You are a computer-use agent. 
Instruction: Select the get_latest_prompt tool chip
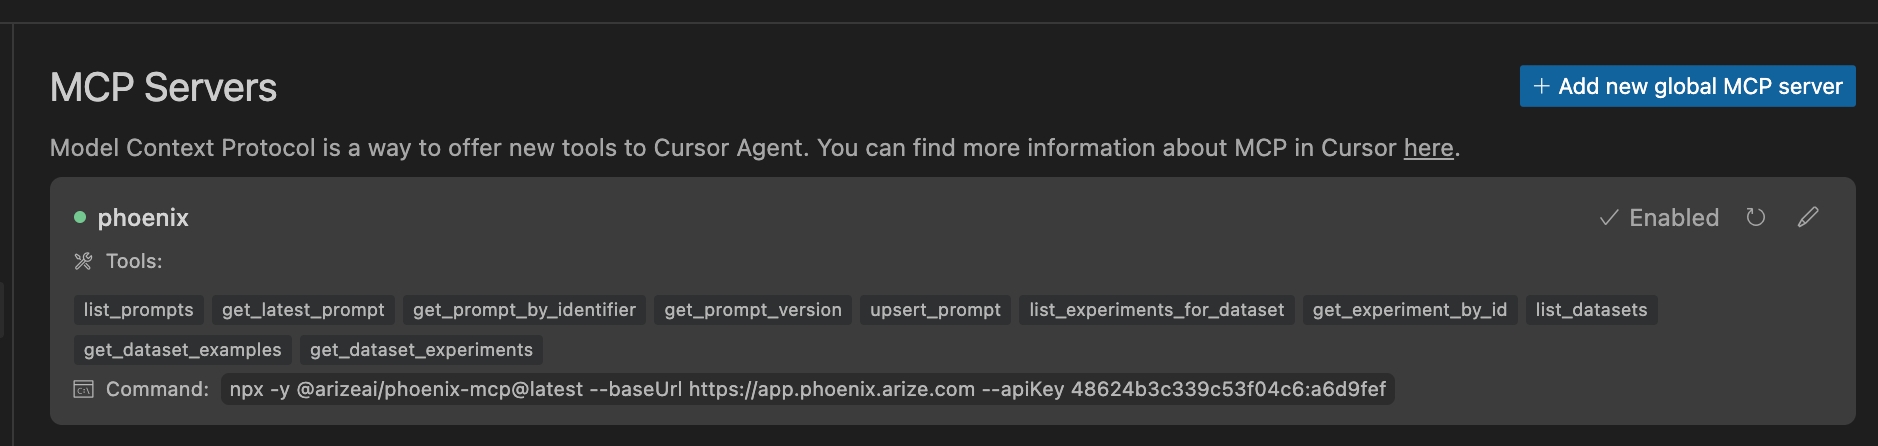(x=303, y=310)
